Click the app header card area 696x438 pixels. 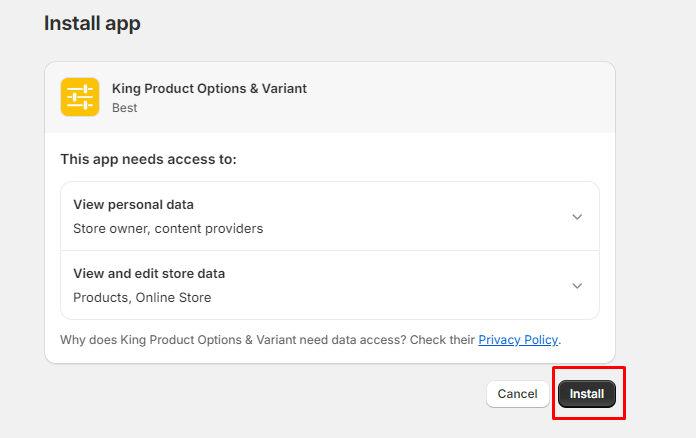(x=450, y=97)
